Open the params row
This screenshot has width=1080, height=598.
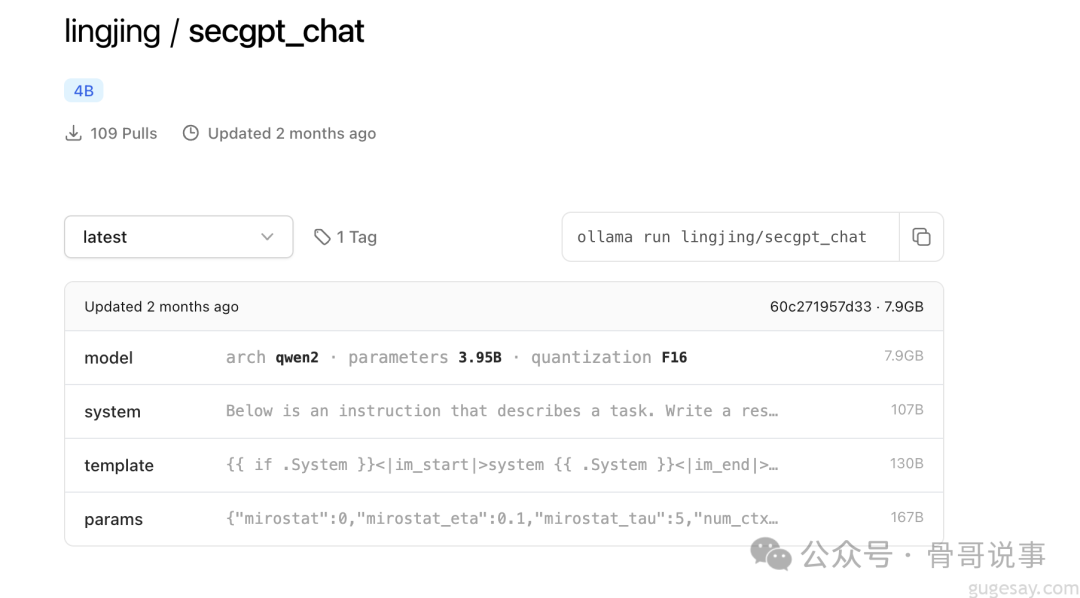(503, 519)
